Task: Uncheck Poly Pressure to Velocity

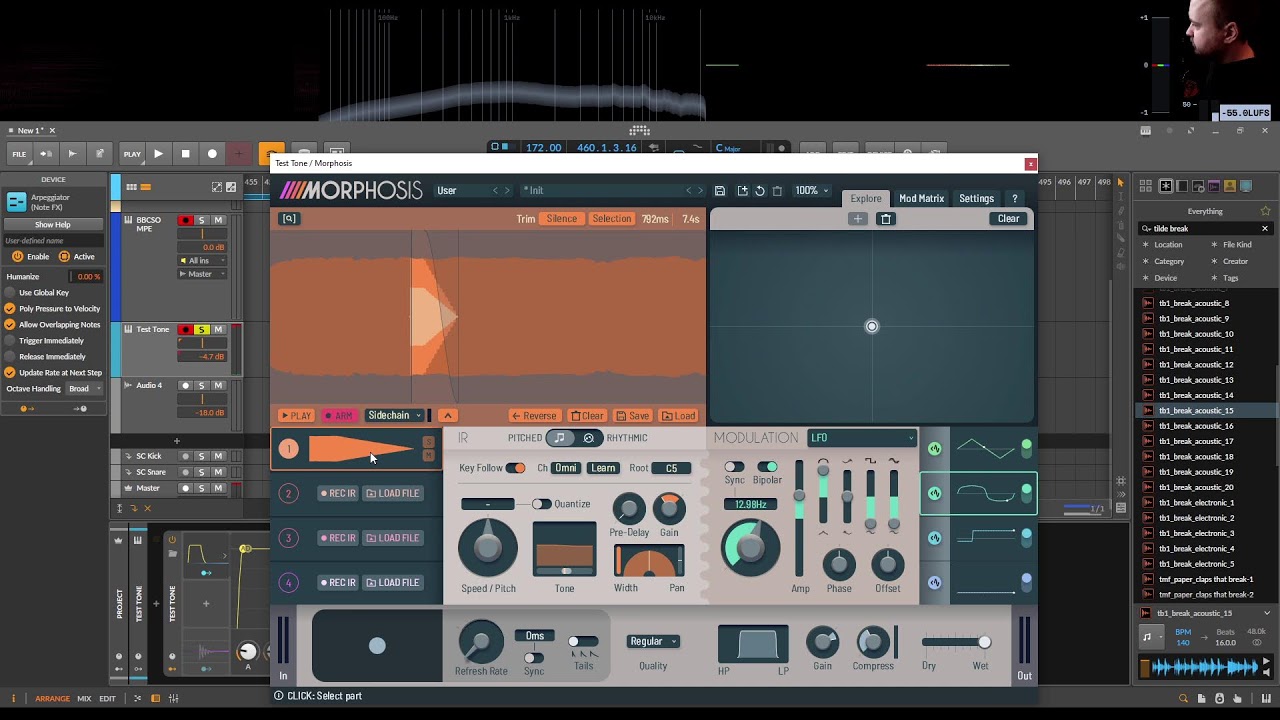Action: (x=10, y=309)
